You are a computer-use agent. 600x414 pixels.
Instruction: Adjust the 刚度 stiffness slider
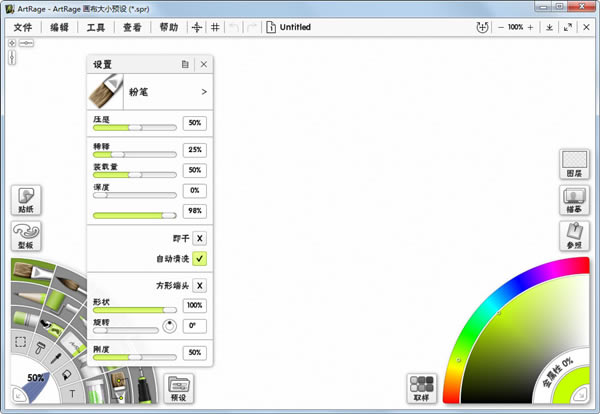135,357
